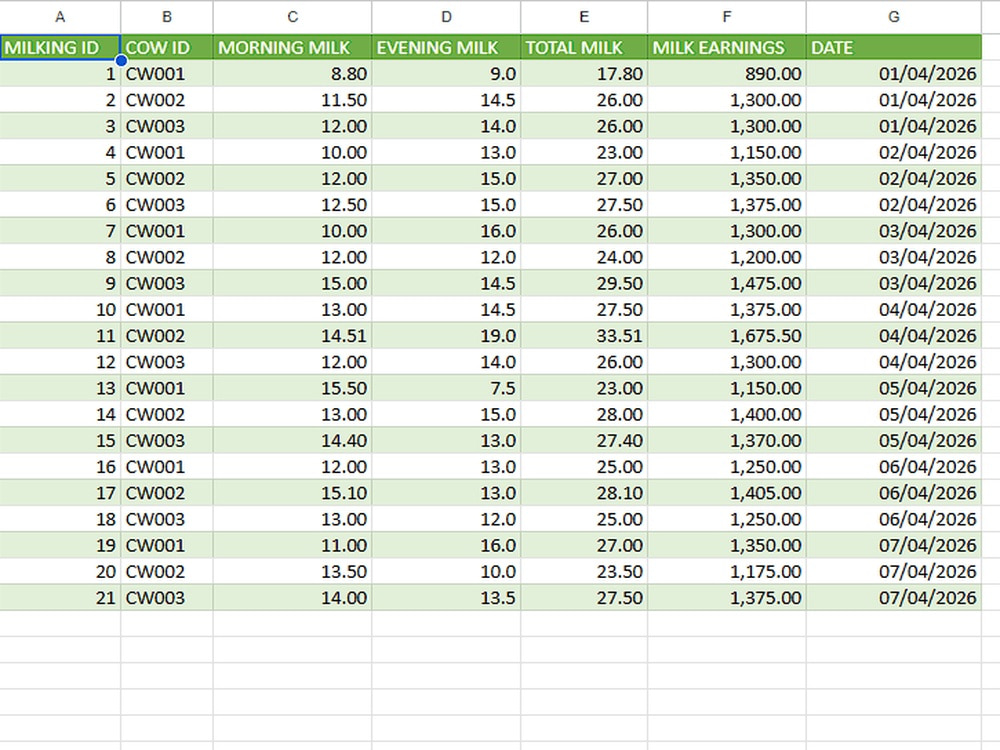The width and height of the screenshot is (1000, 750).
Task: Select evening milk value 19.0
Action: tap(446, 335)
